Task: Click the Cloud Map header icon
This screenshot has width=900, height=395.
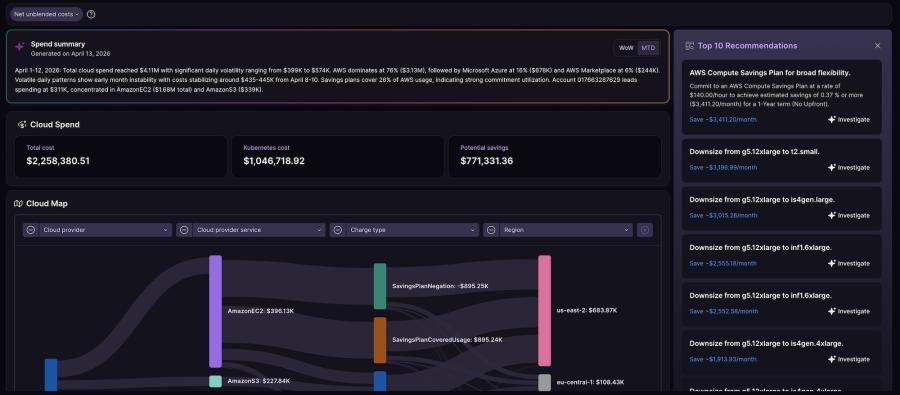Action: click(x=18, y=203)
